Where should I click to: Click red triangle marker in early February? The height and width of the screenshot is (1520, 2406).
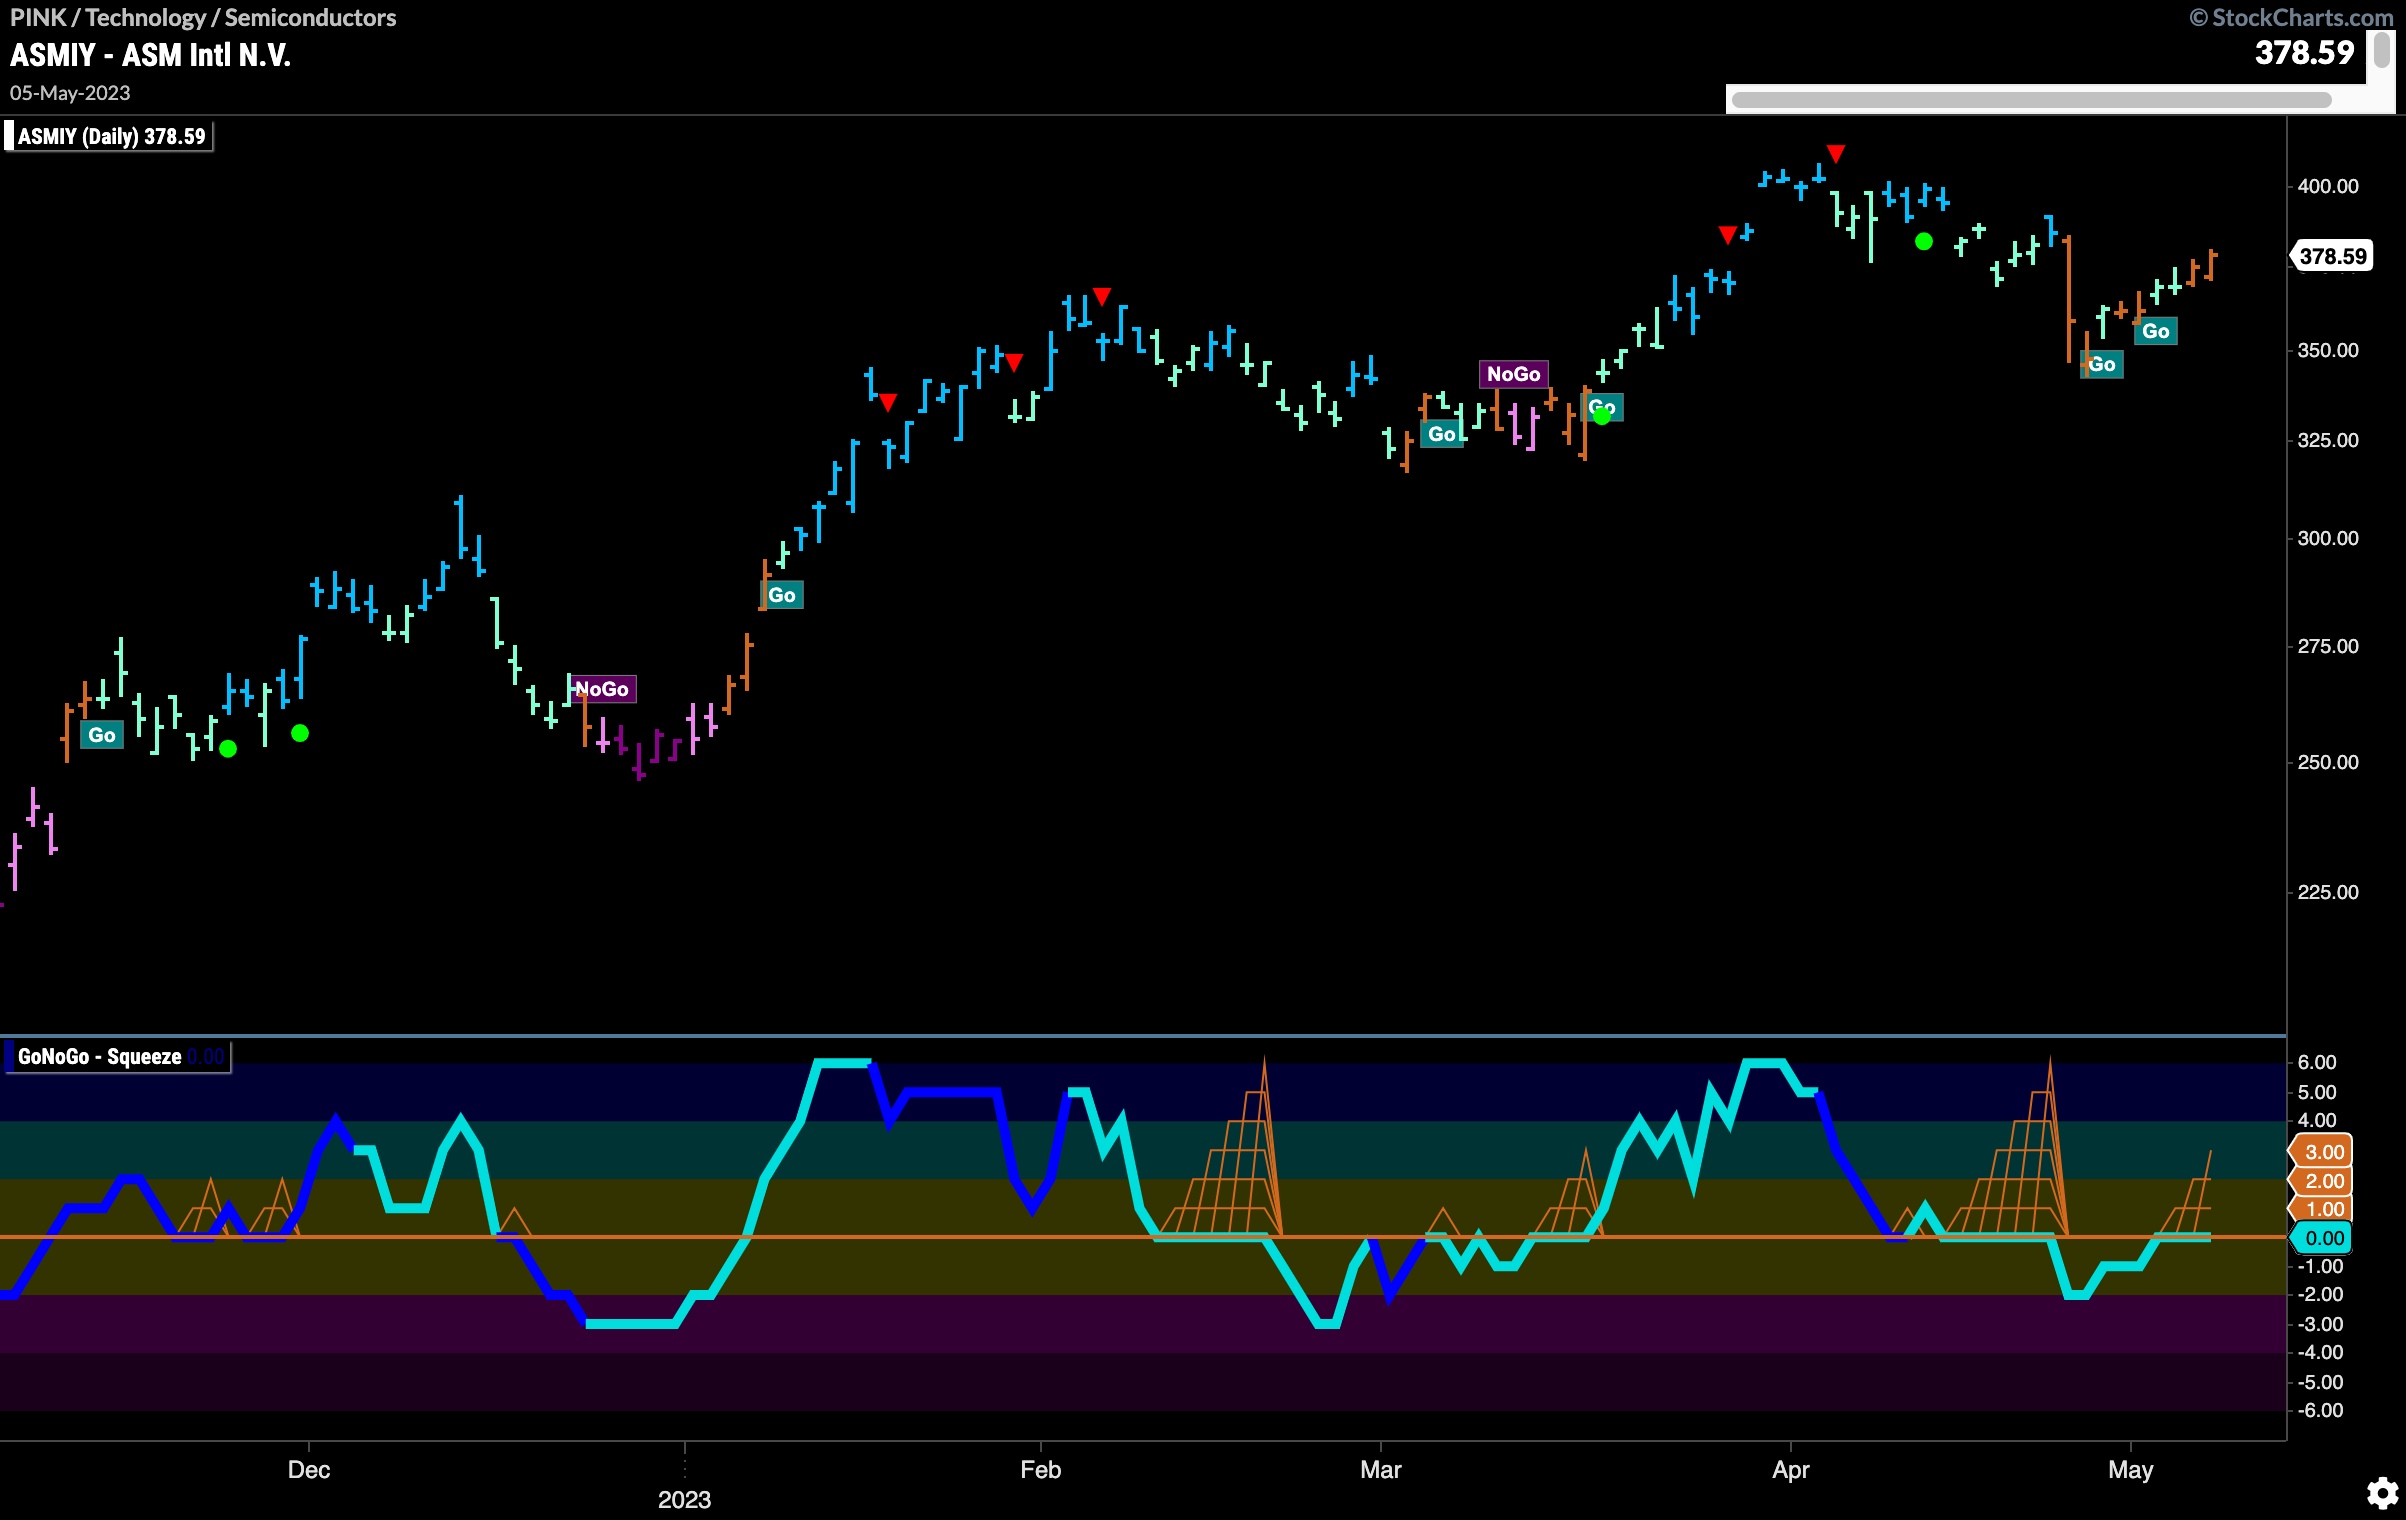tap(1102, 296)
